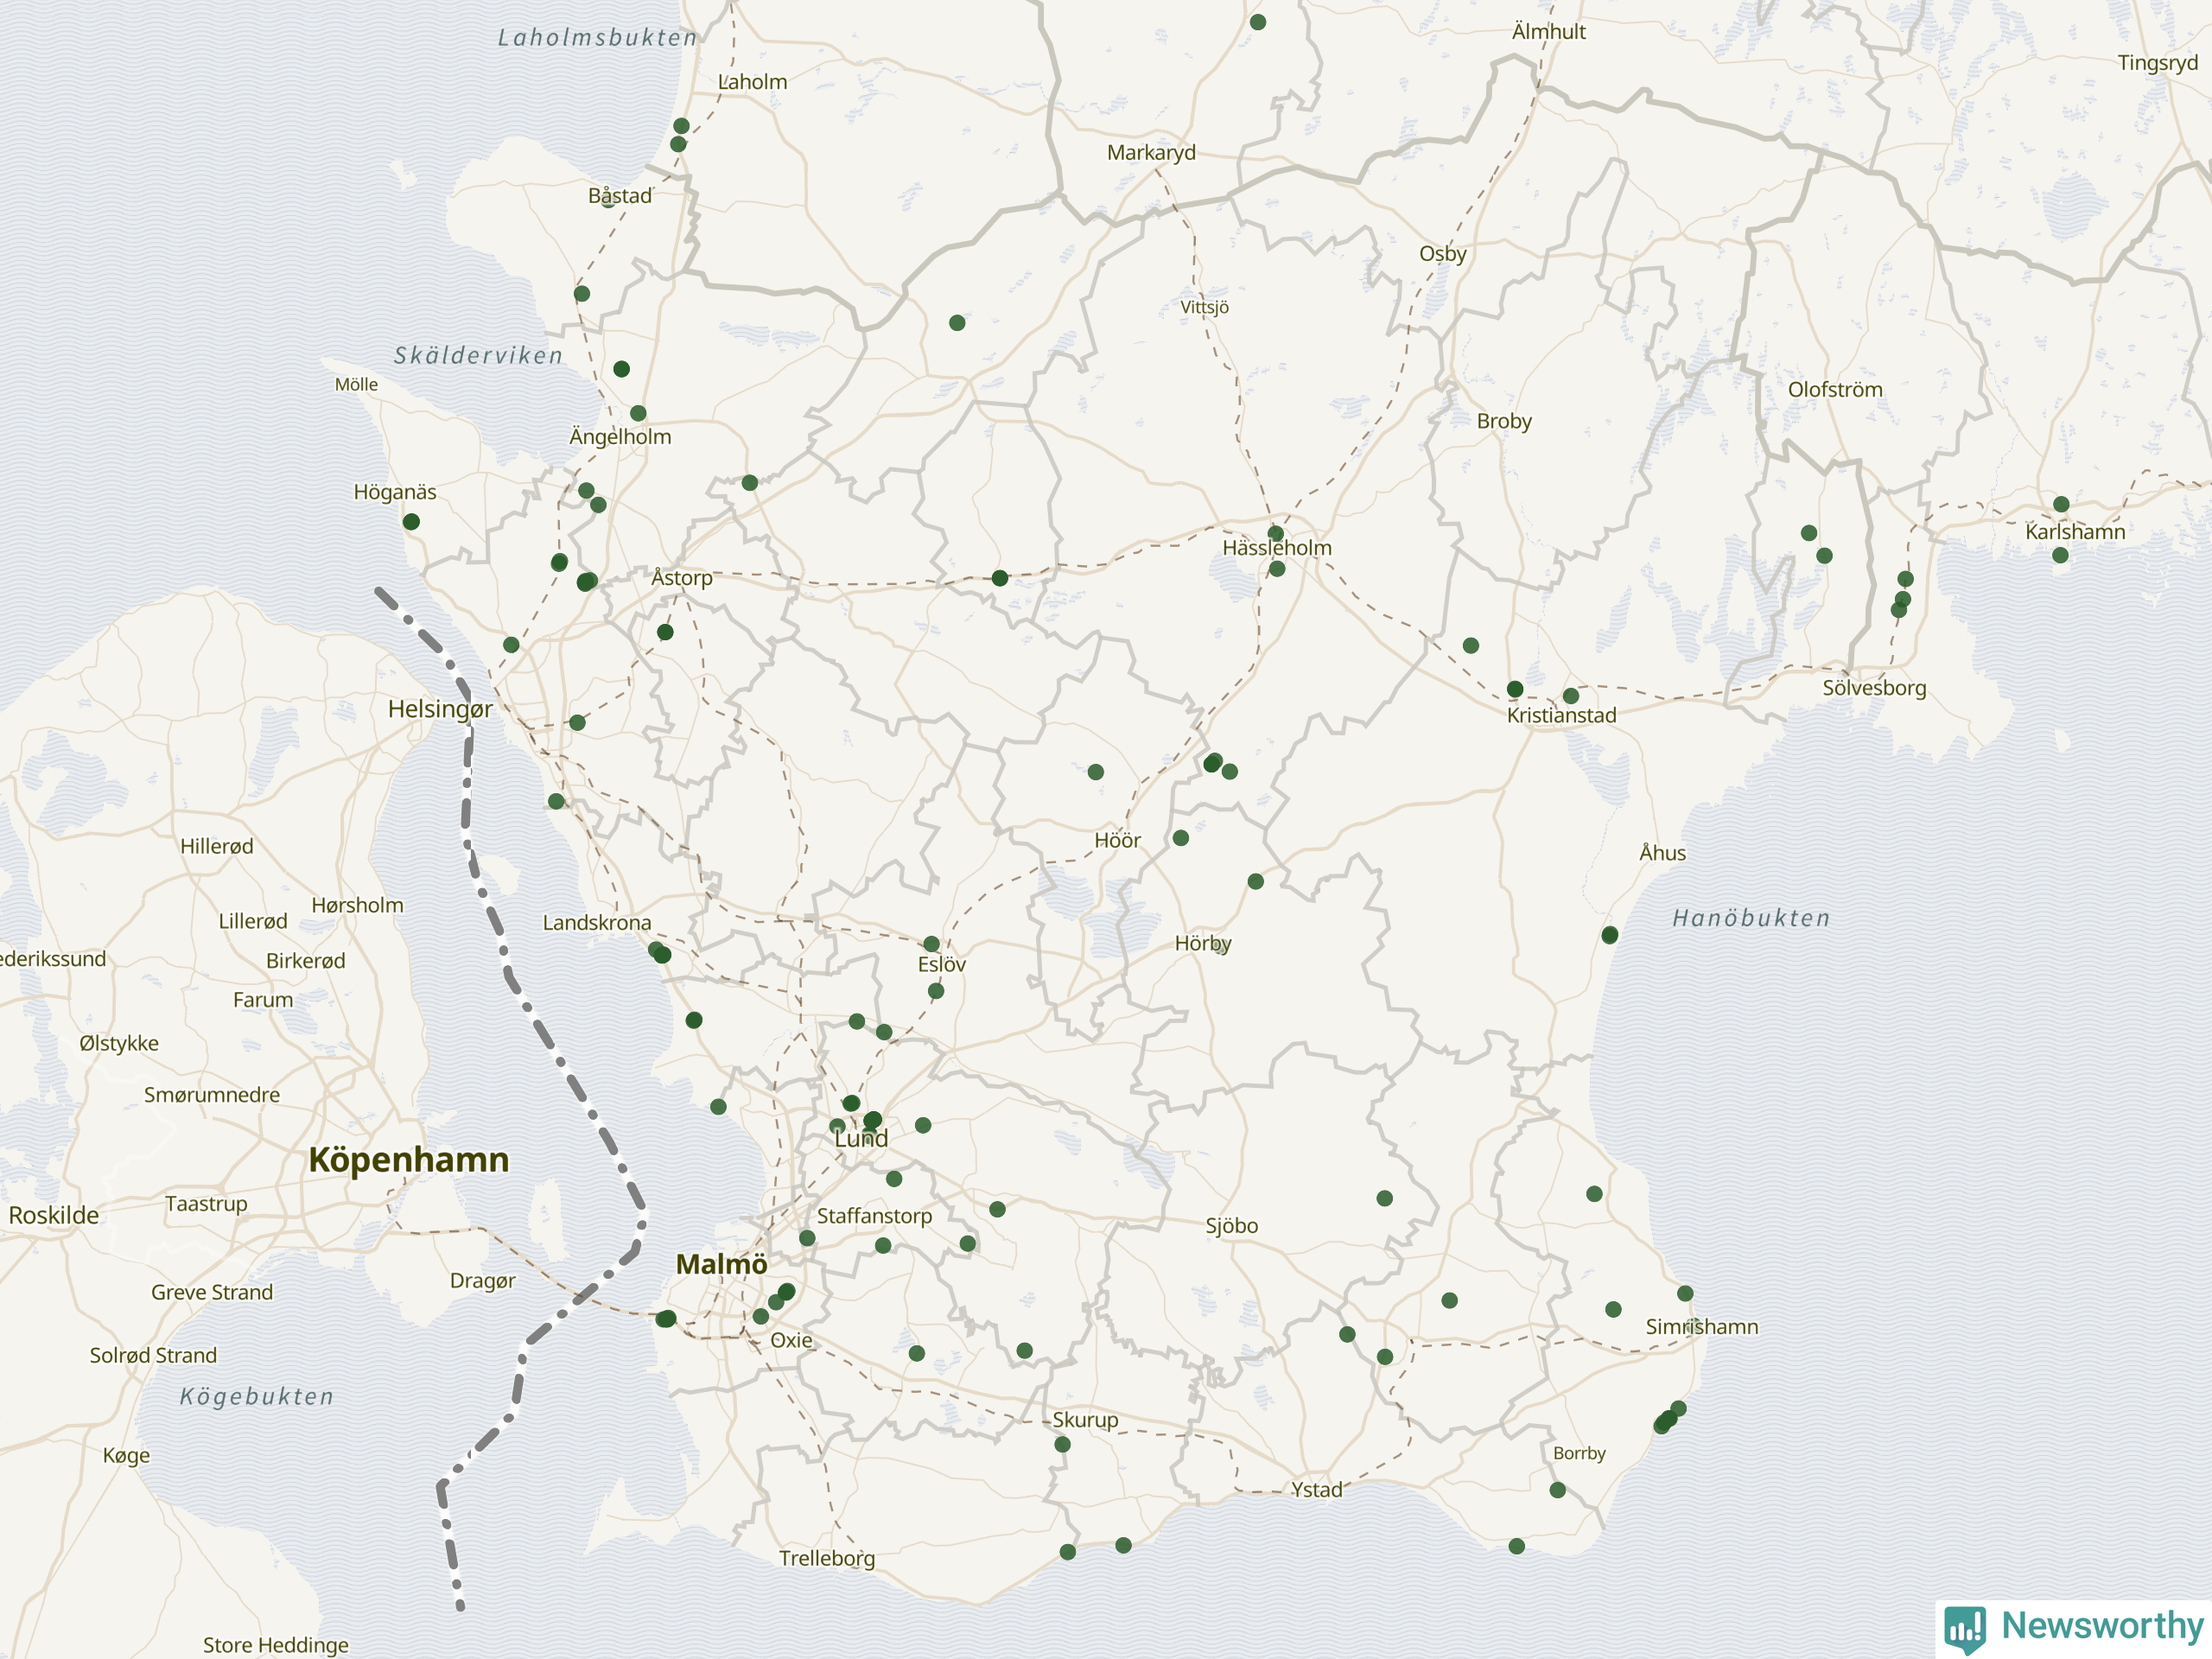Click the Taastrup label
The width and height of the screenshot is (2212, 1659).
pyautogui.click(x=206, y=1204)
